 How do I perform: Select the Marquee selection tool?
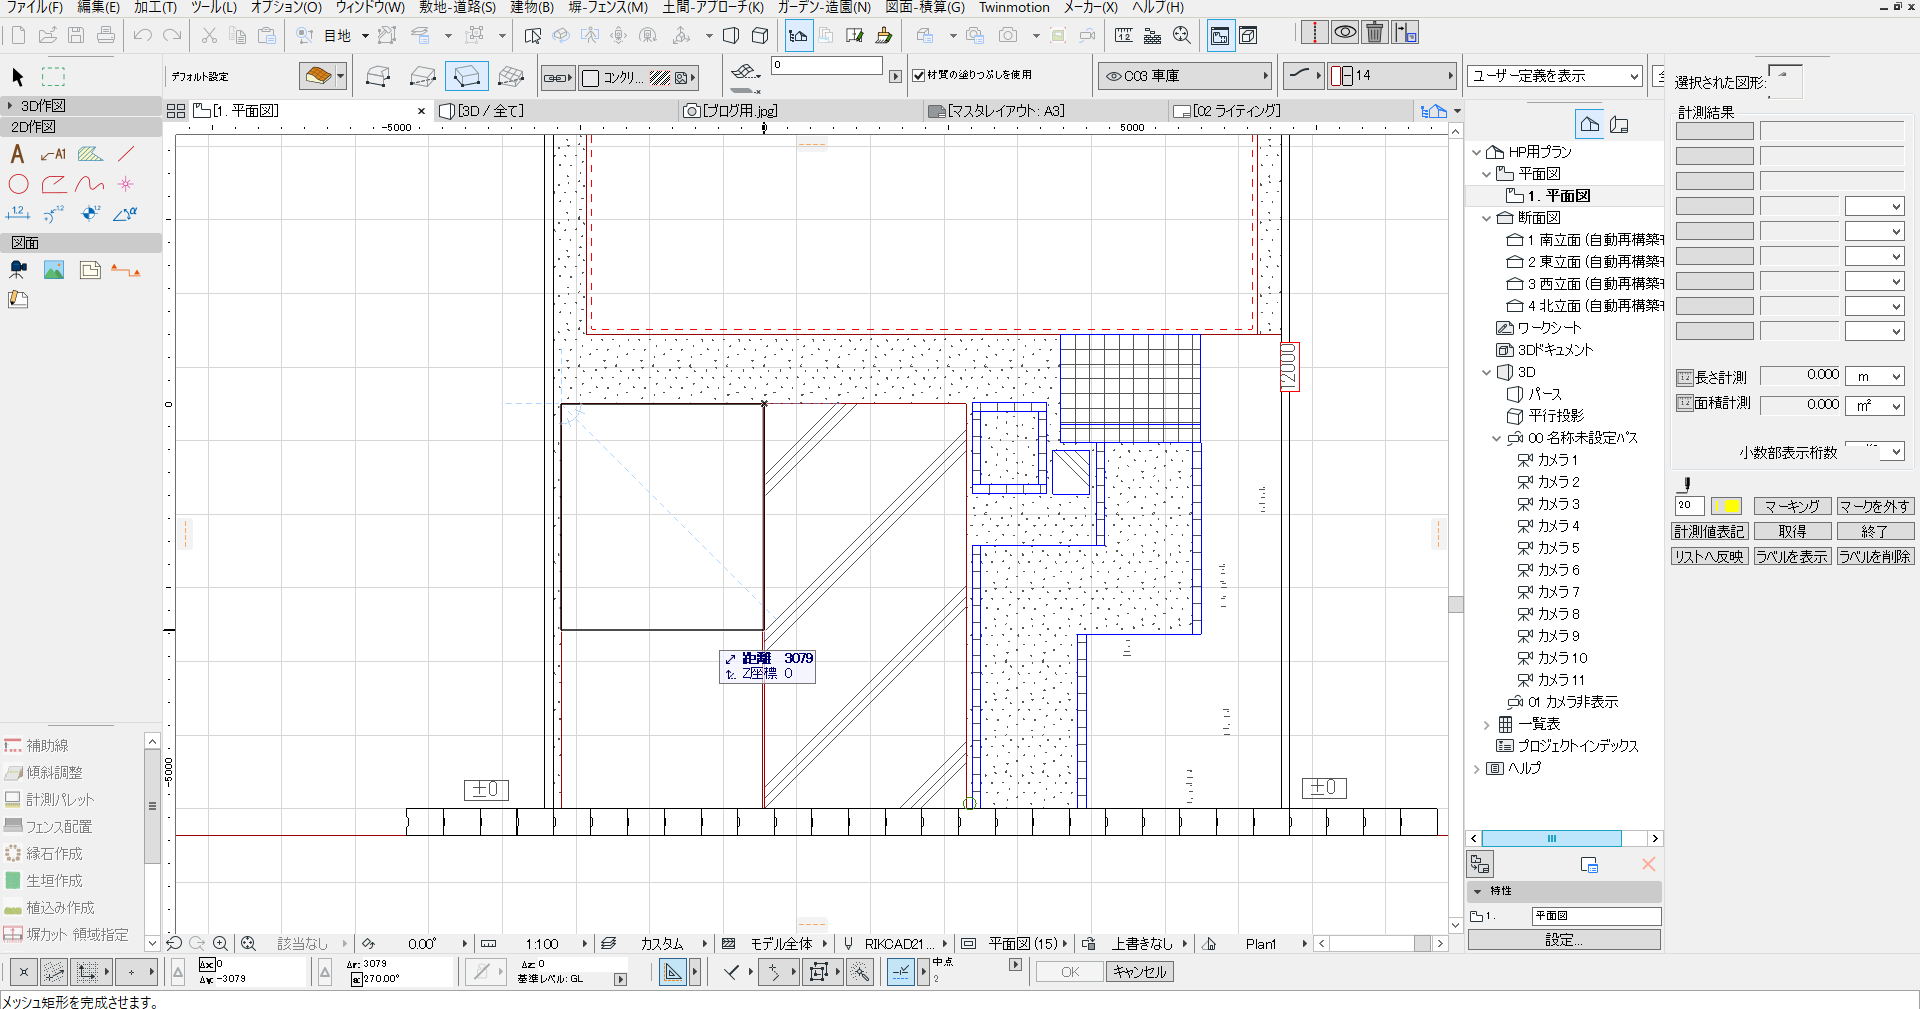coord(53,77)
